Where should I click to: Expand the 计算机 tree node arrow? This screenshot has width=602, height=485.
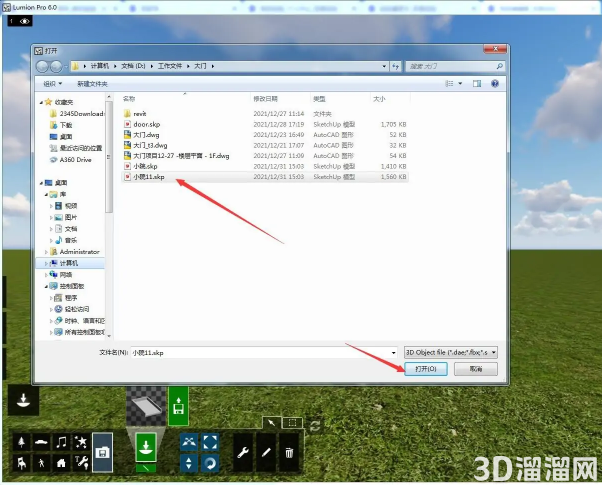46,263
